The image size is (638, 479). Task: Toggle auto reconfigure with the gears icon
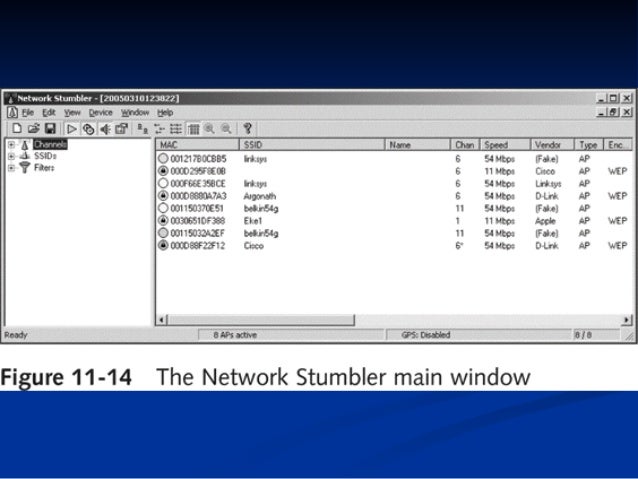(x=88, y=129)
